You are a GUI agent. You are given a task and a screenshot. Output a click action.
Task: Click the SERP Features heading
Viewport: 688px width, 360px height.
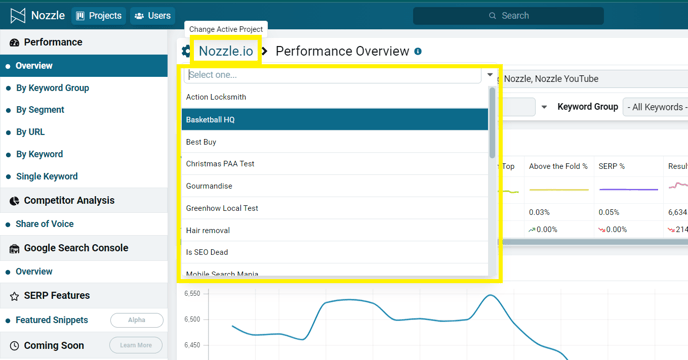(57, 296)
